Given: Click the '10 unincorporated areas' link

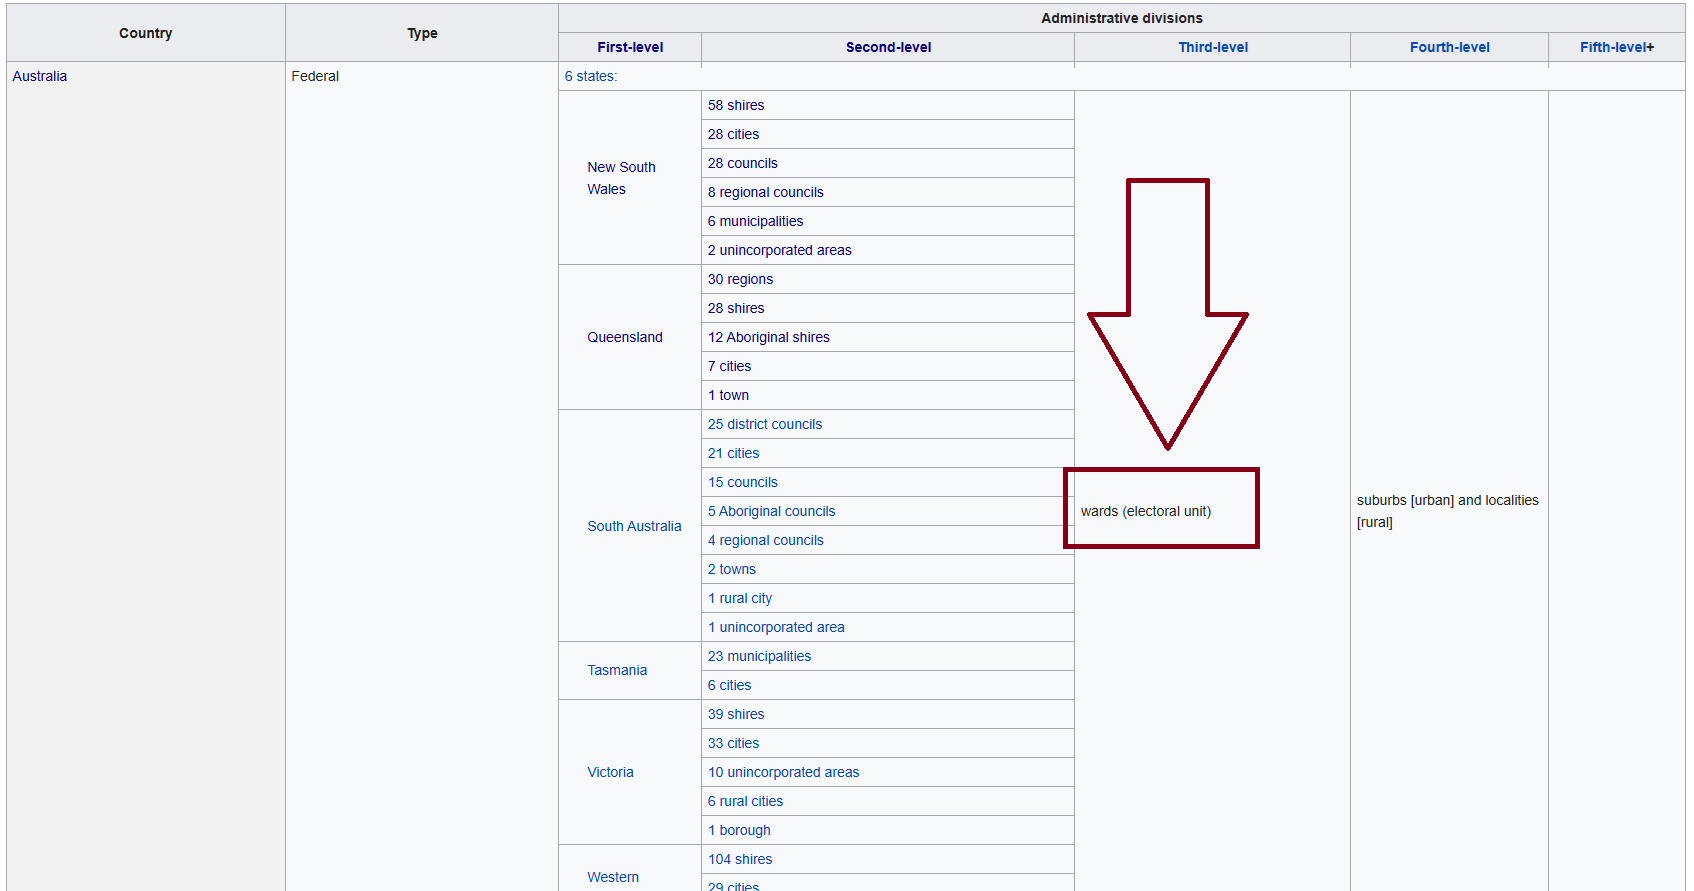Looking at the screenshot, I should click(x=784, y=772).
